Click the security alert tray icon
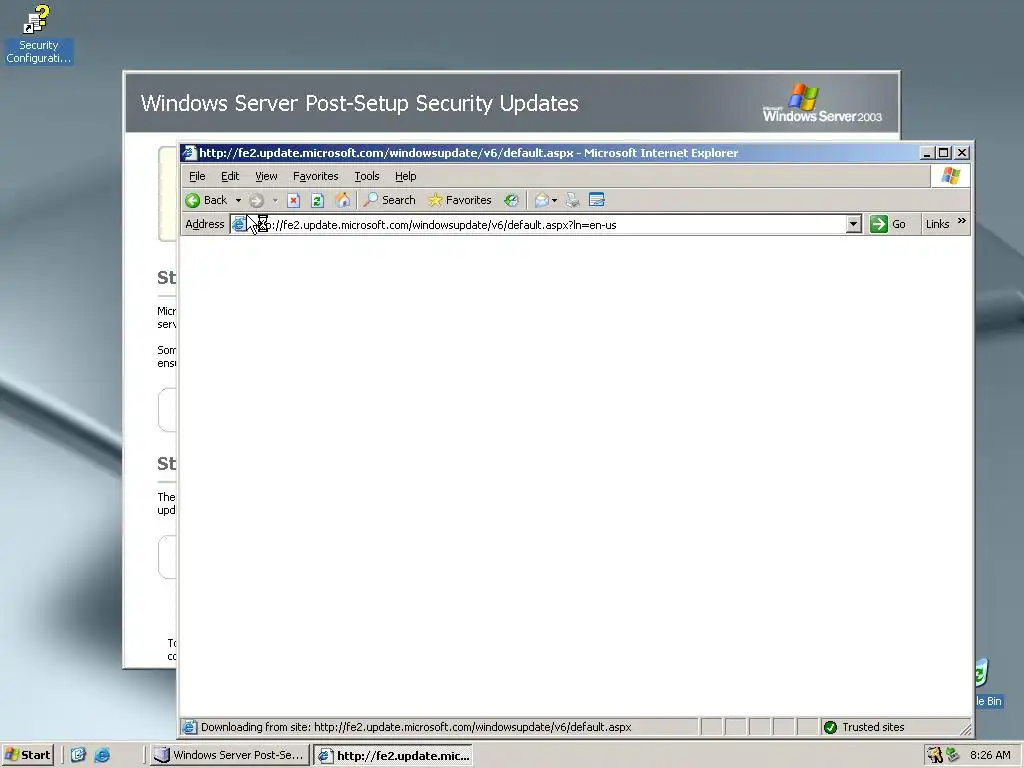This screenshot has width=1024, height=768. click(935, 756)
